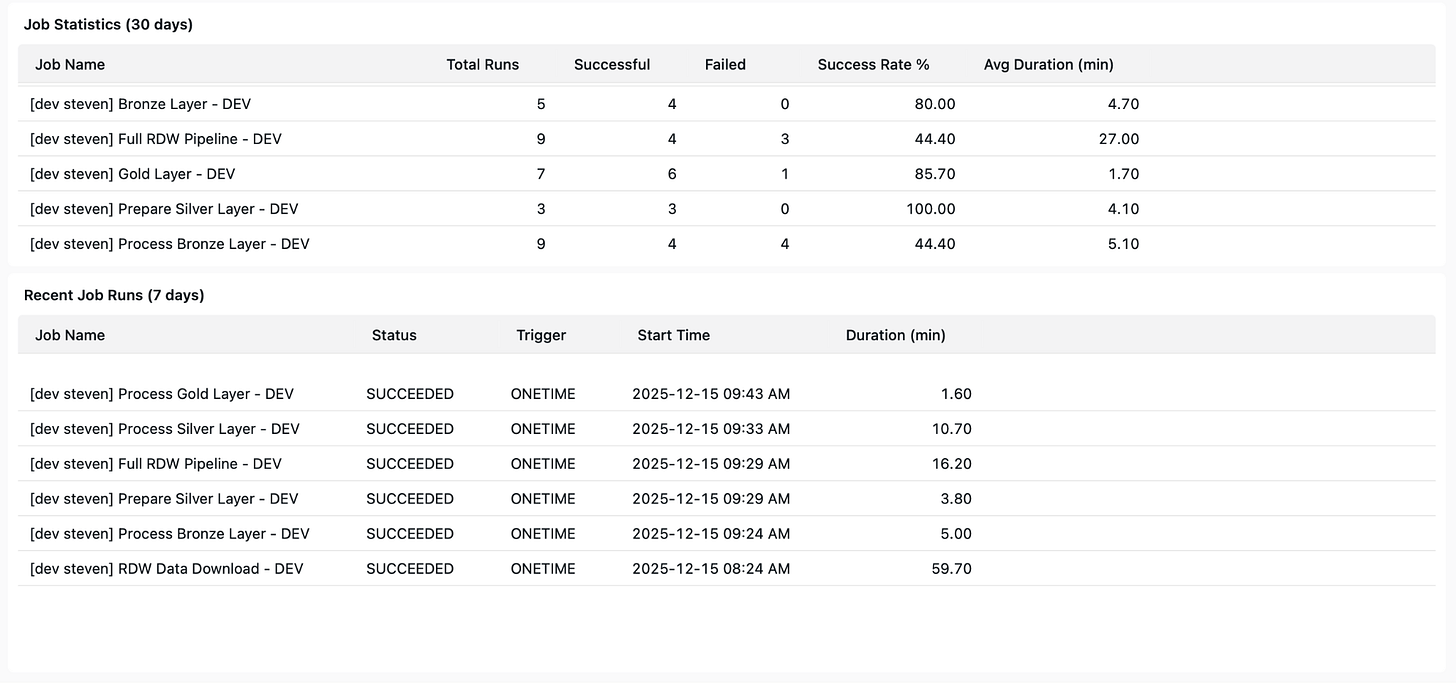Sort statistics by Success Rate % header
This screenshot has width=1456, height=683.
(874, 64)
